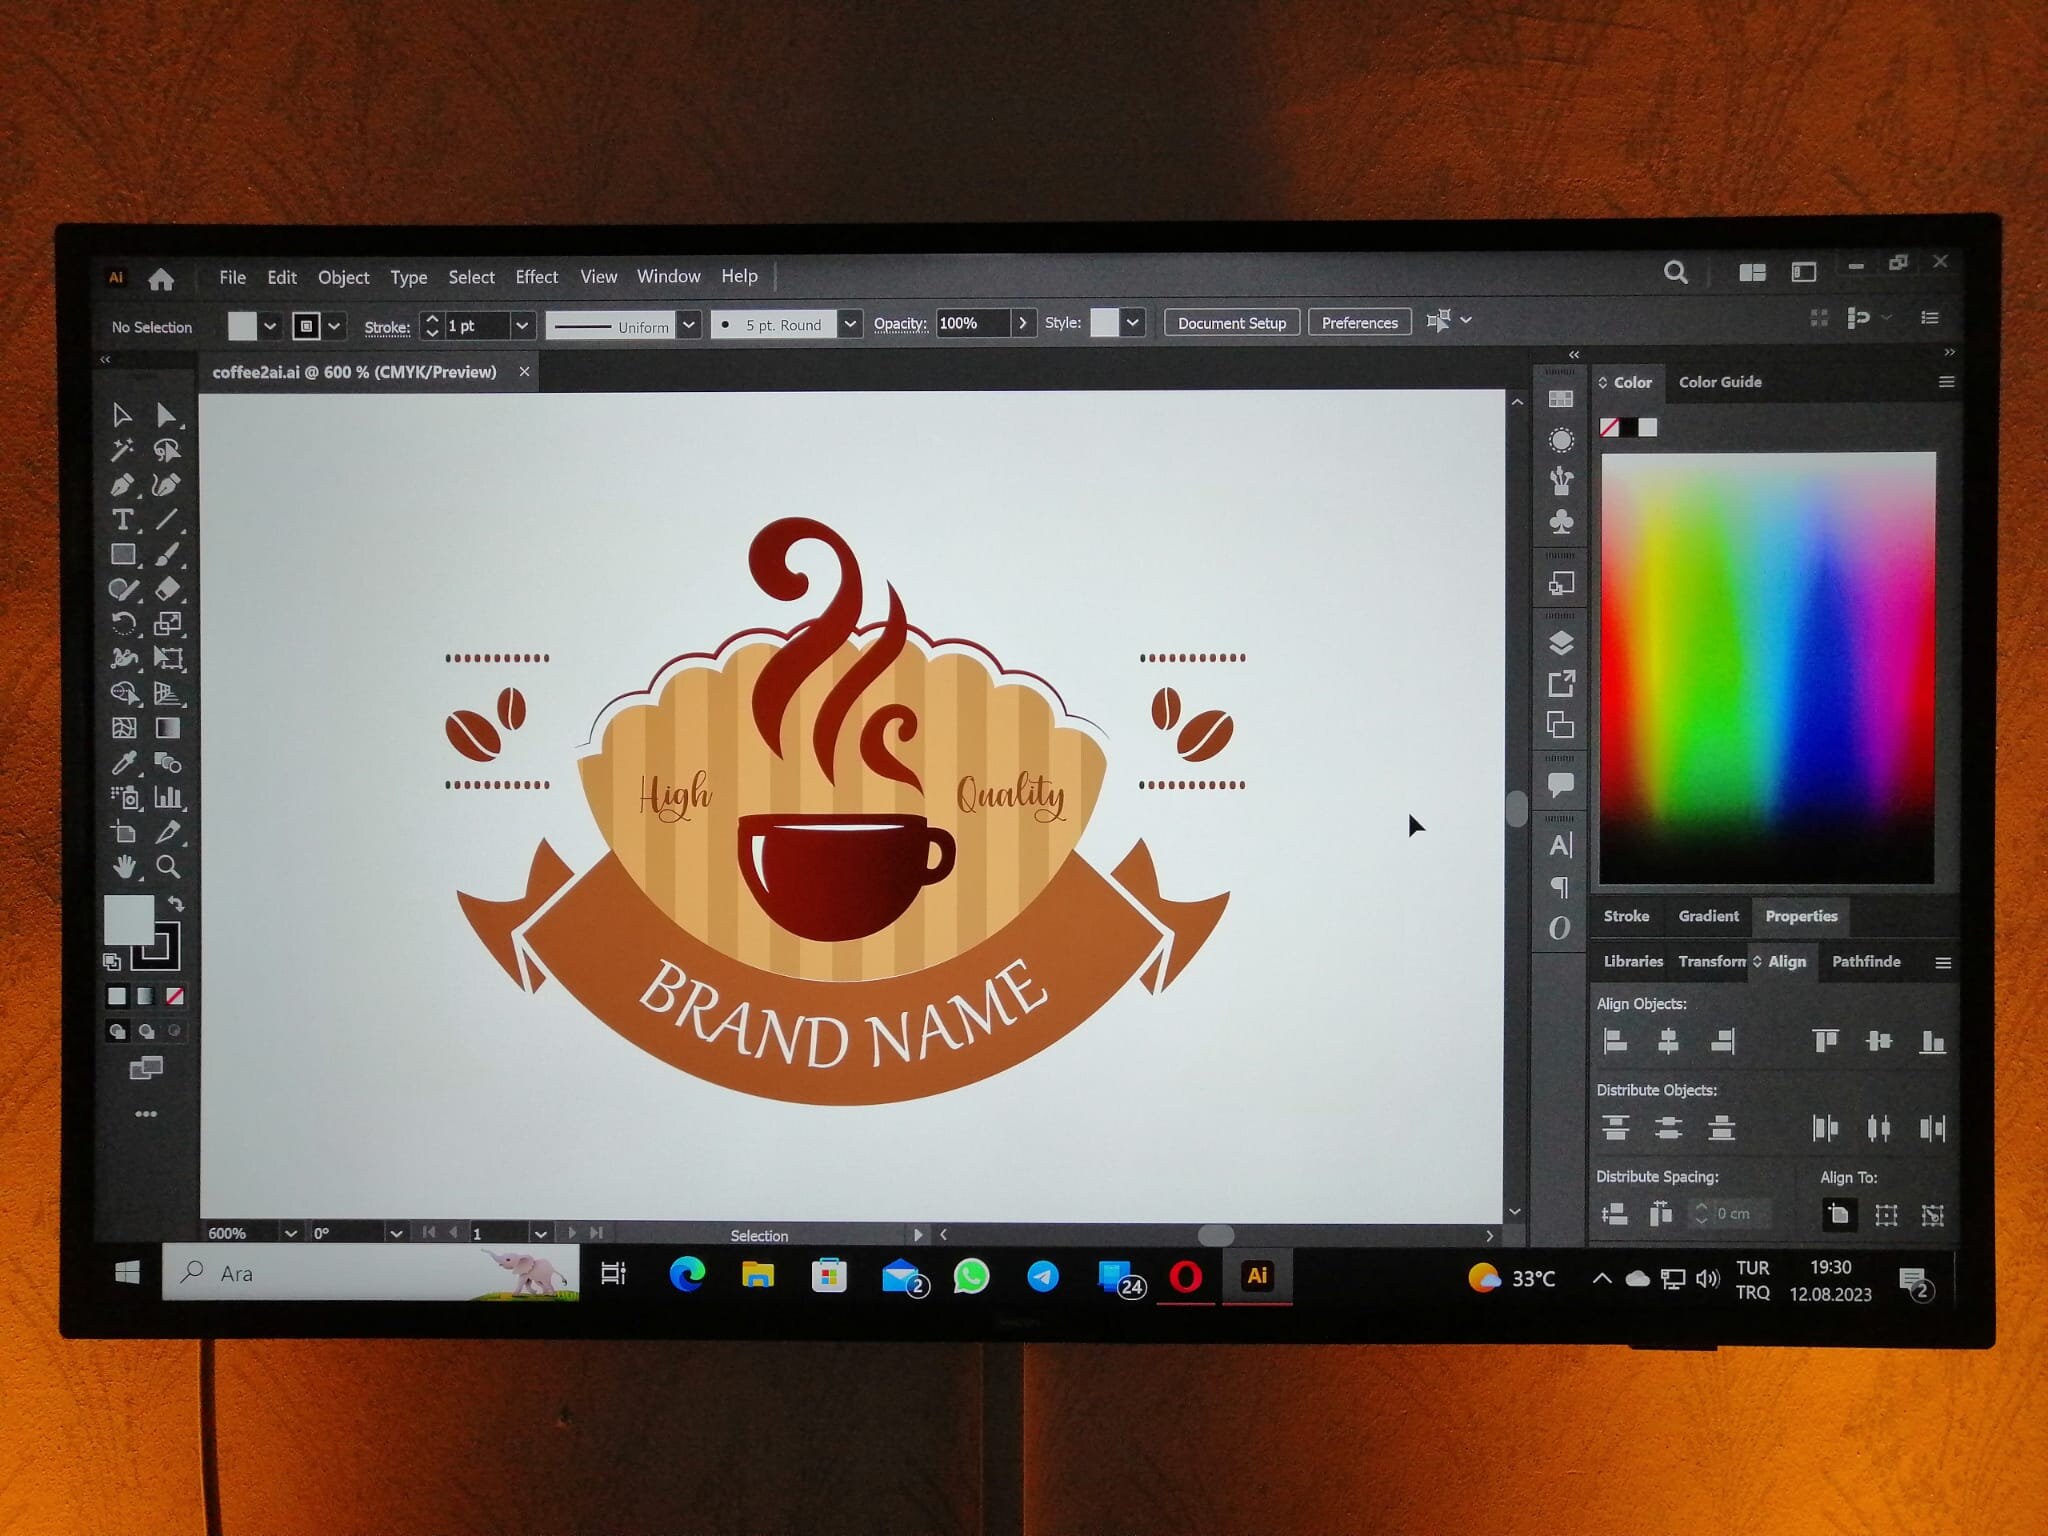
Task: Select the Pen tool
Action: click(x=124, y=485)
